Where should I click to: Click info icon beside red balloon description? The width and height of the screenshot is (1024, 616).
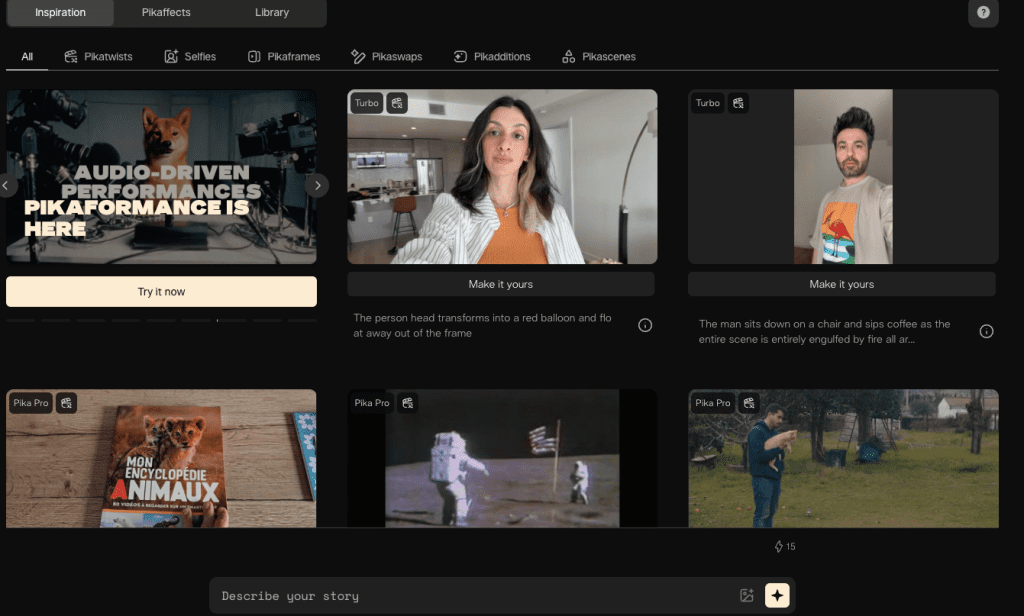pyautogui.click(x=645, y=325)
